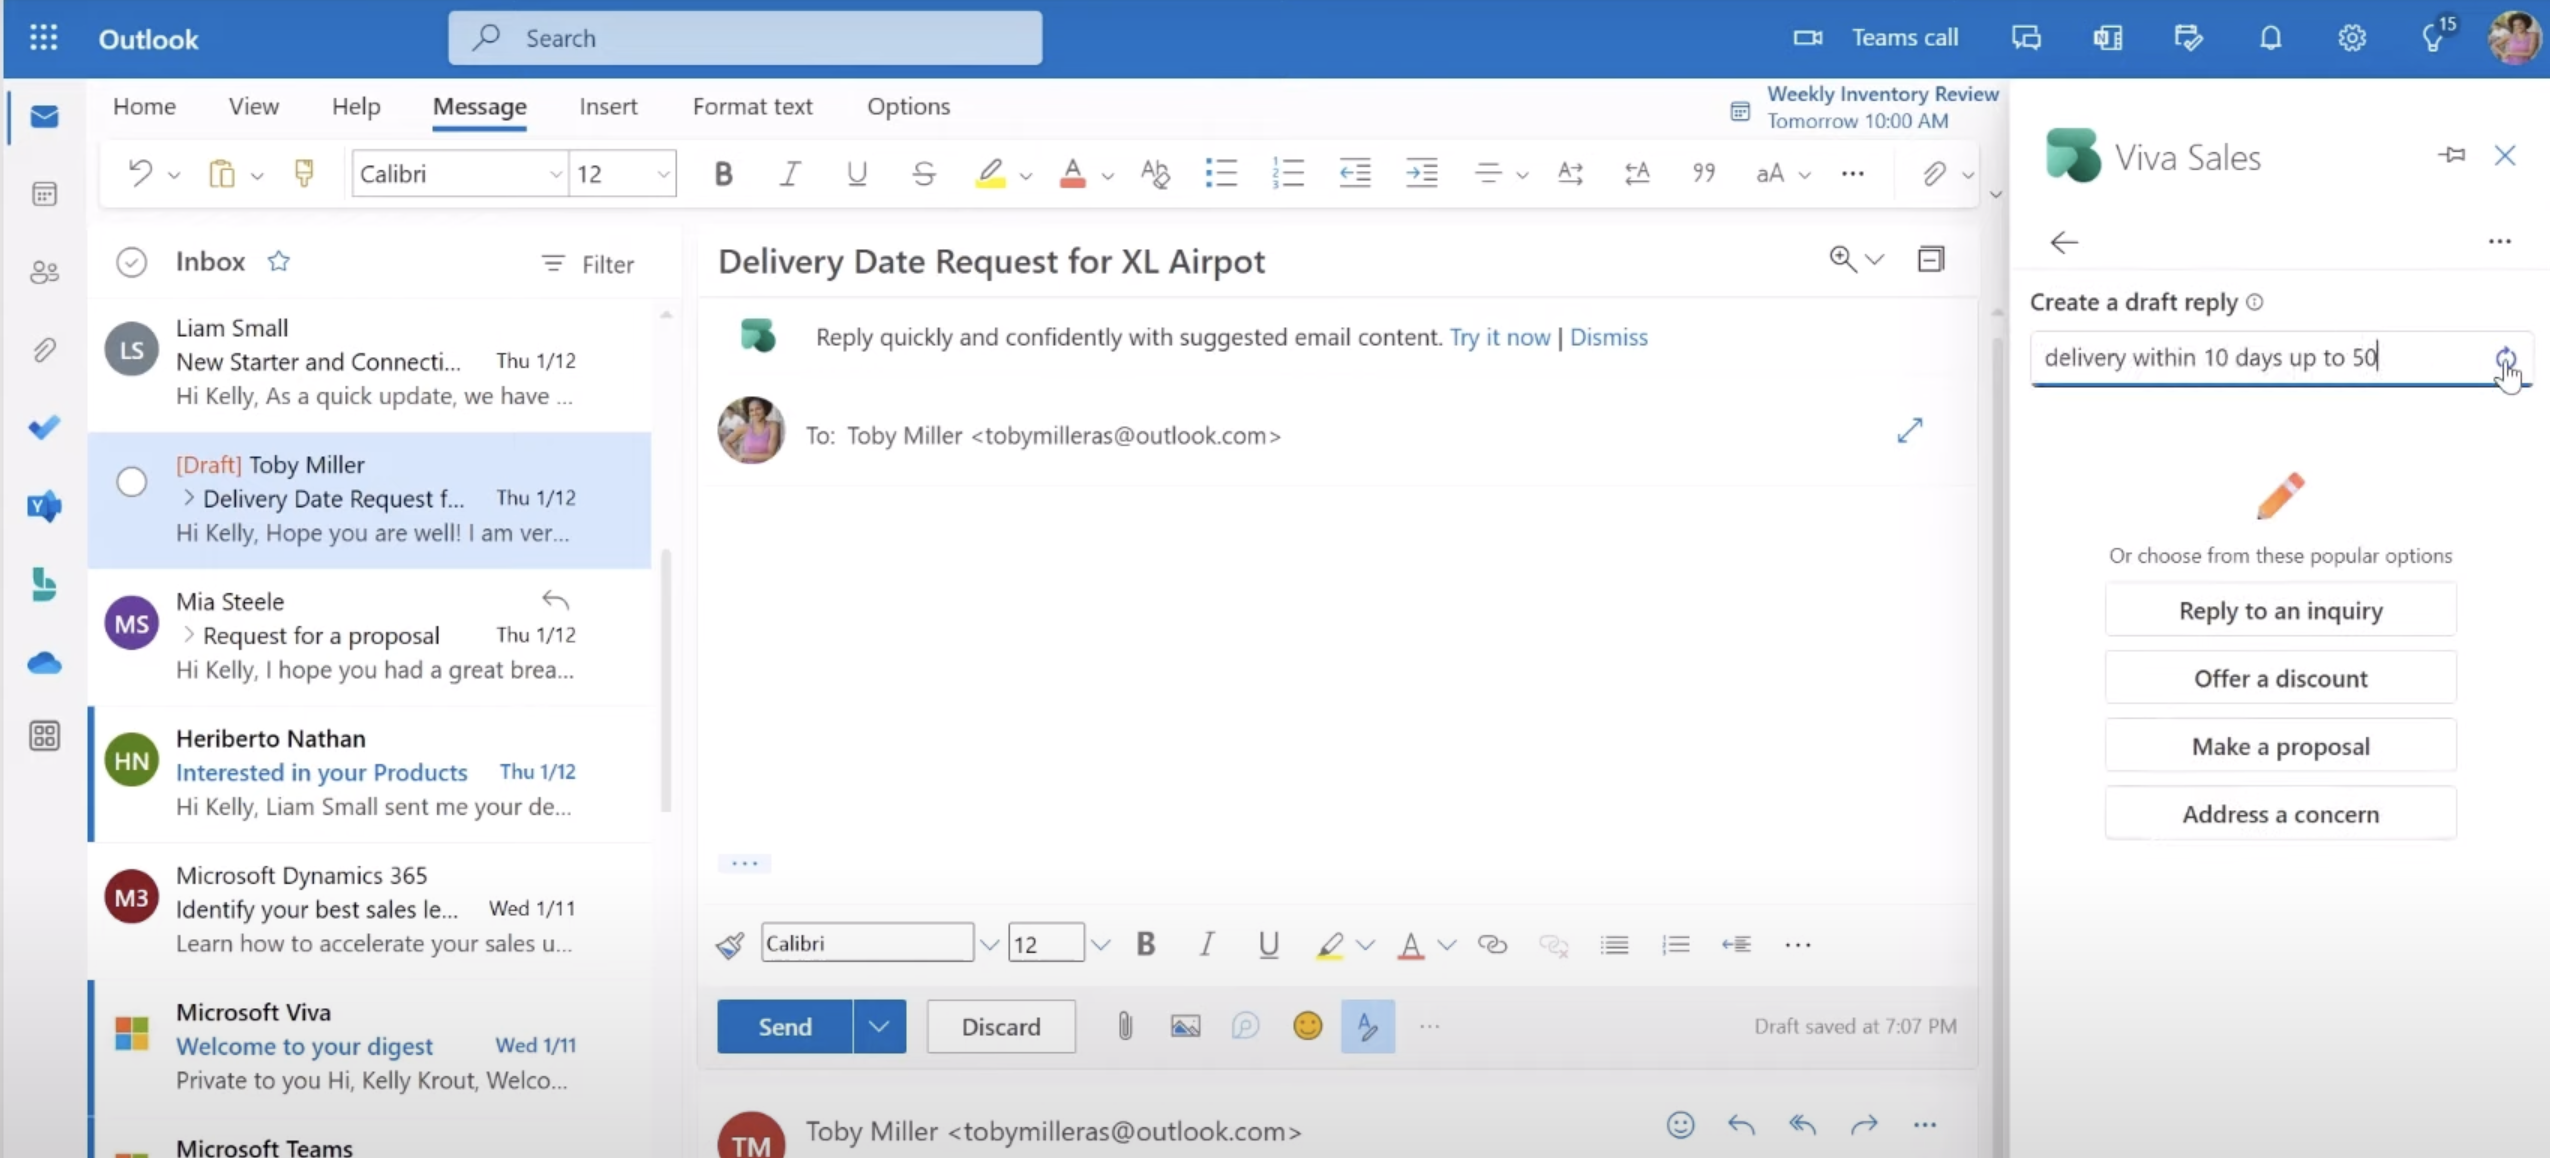This screenshot has height=1158, width=2550.
Task: Click the Send button
Action: pos(785,1026)
